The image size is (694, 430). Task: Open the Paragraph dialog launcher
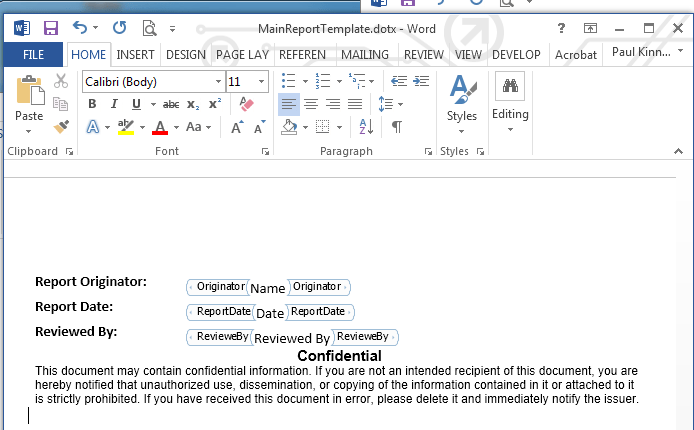(x=428, y=152)
